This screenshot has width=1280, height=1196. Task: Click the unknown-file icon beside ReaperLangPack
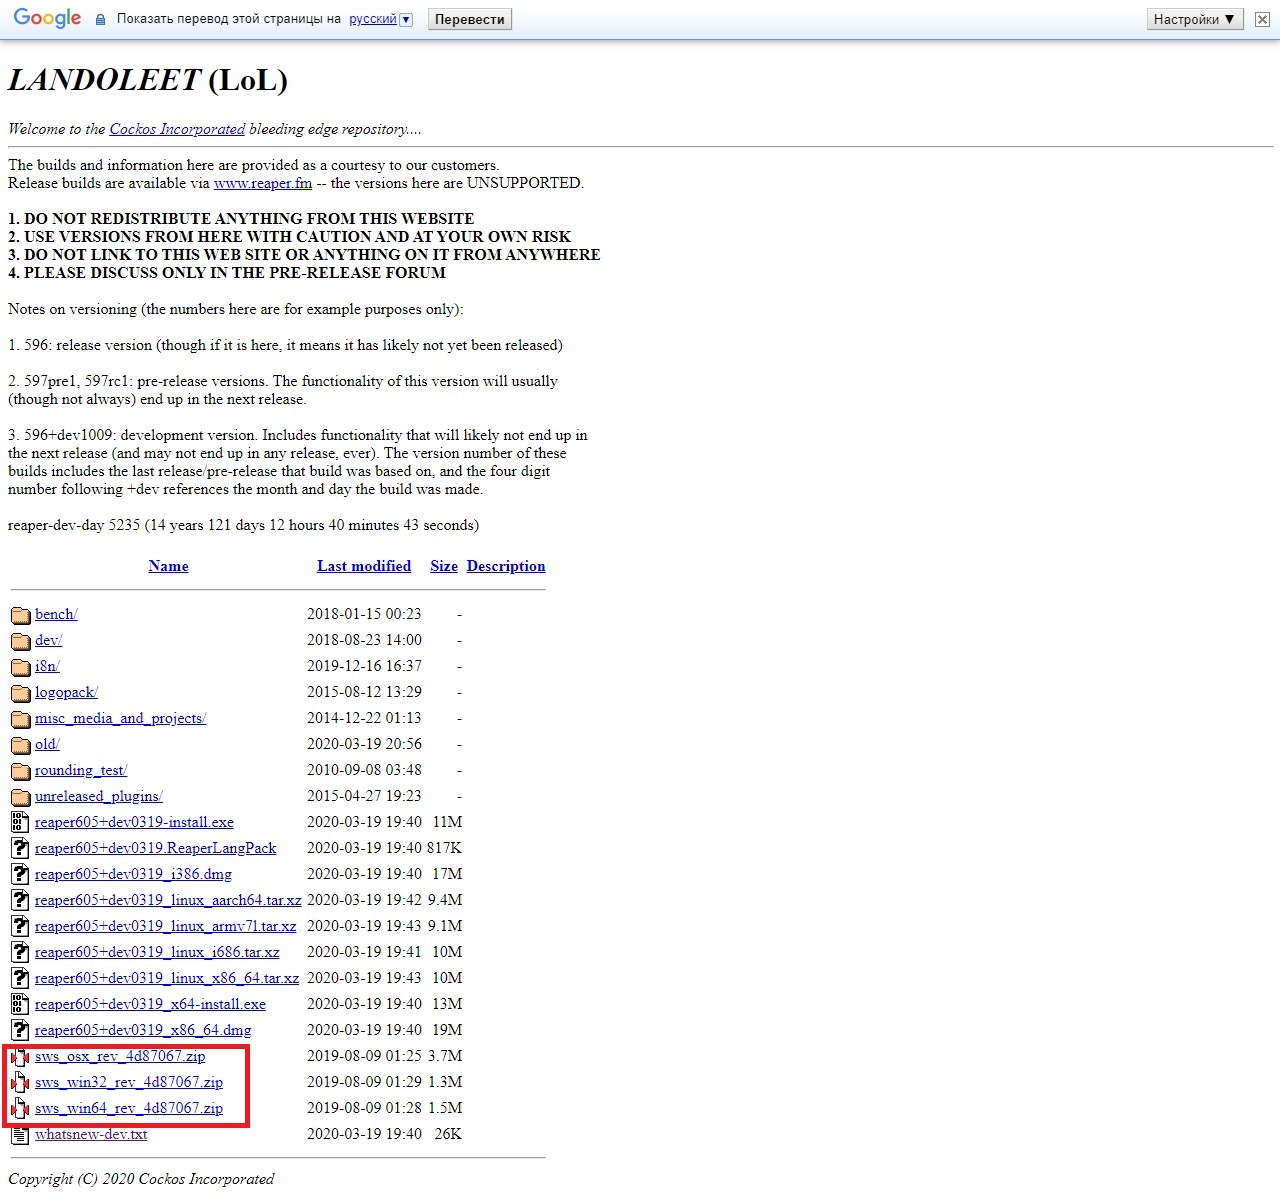[x=20, y=848]
